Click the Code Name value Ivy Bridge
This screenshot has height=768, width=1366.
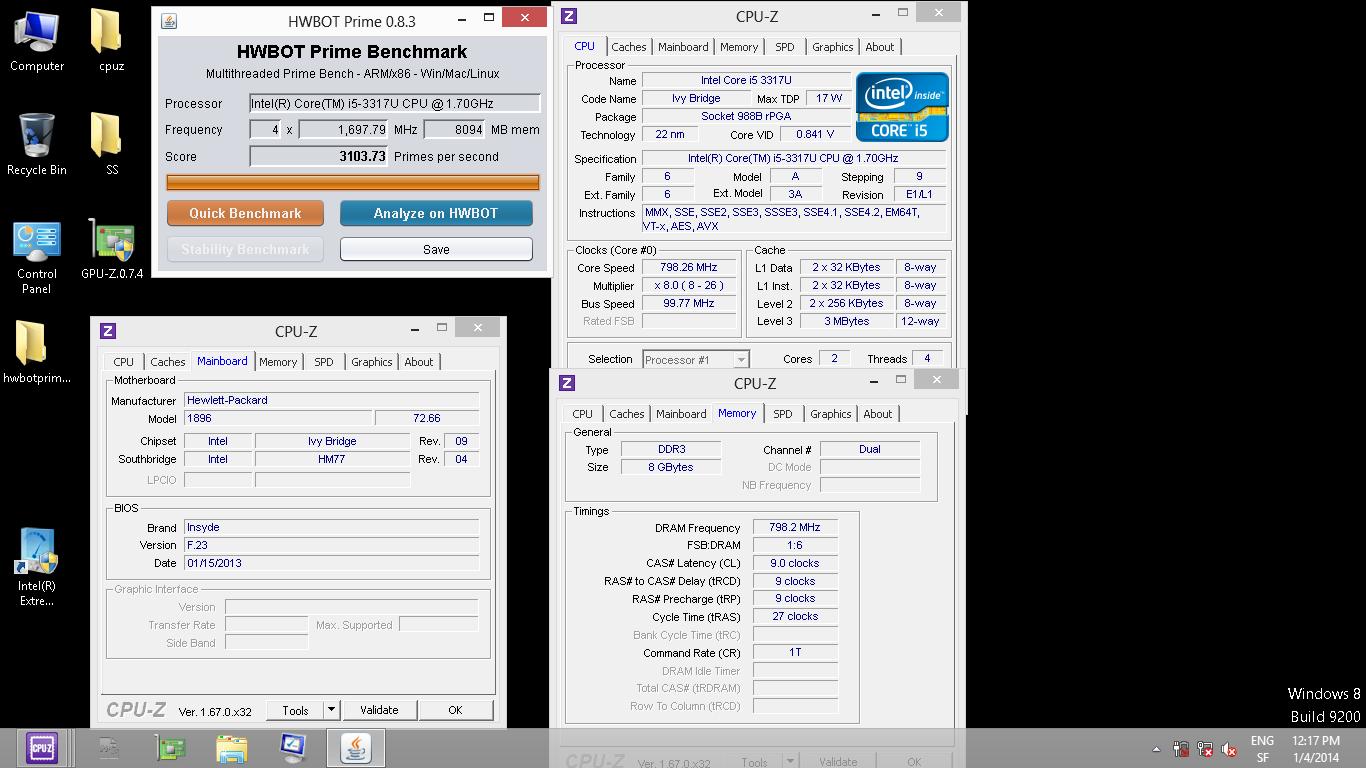(x=696, y=98)
